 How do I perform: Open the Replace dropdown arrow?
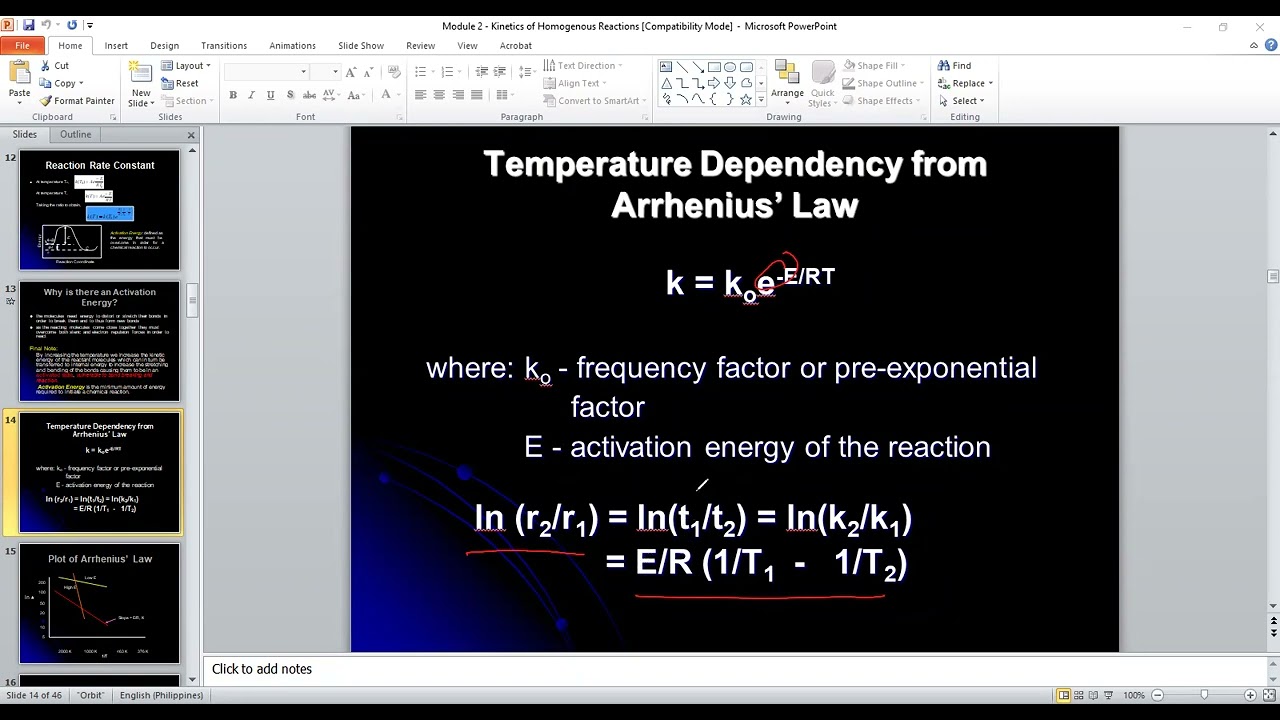pos(991,83)
